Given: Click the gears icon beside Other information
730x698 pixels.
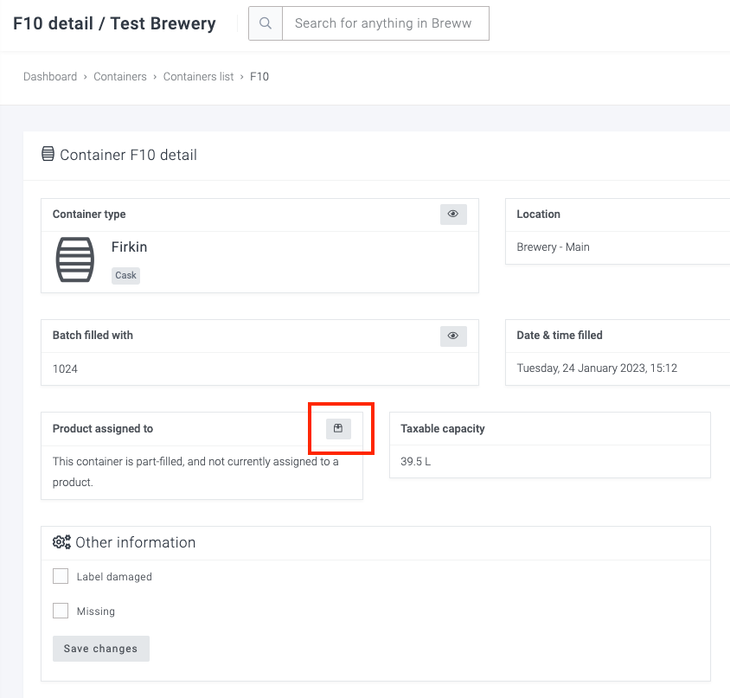Looking at the screenshot, I should (x=61, y=542).
